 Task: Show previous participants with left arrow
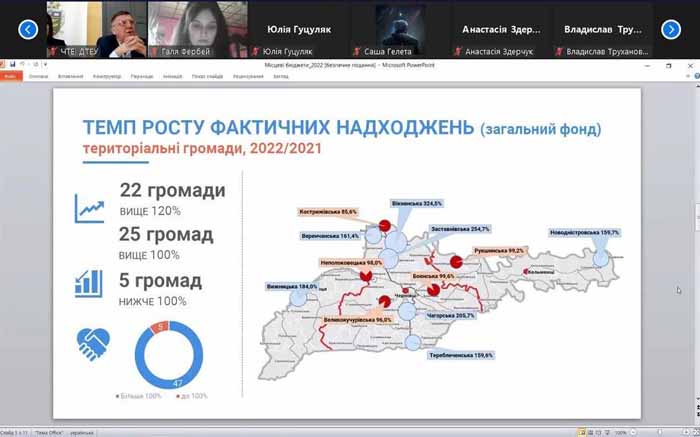pos(28,30)
